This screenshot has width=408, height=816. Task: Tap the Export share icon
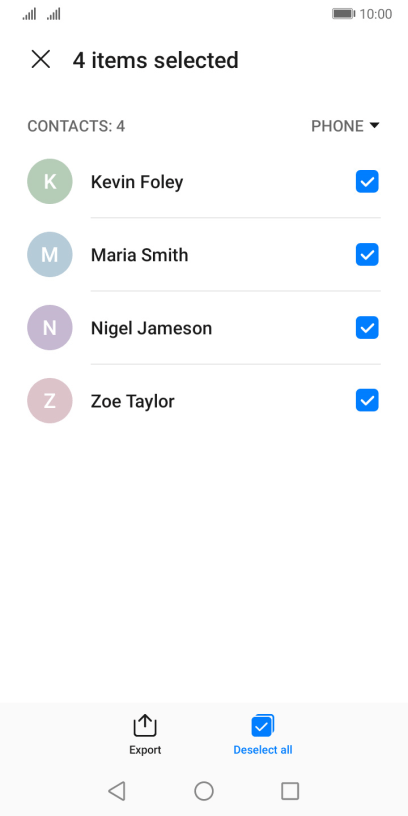point(145,725)
